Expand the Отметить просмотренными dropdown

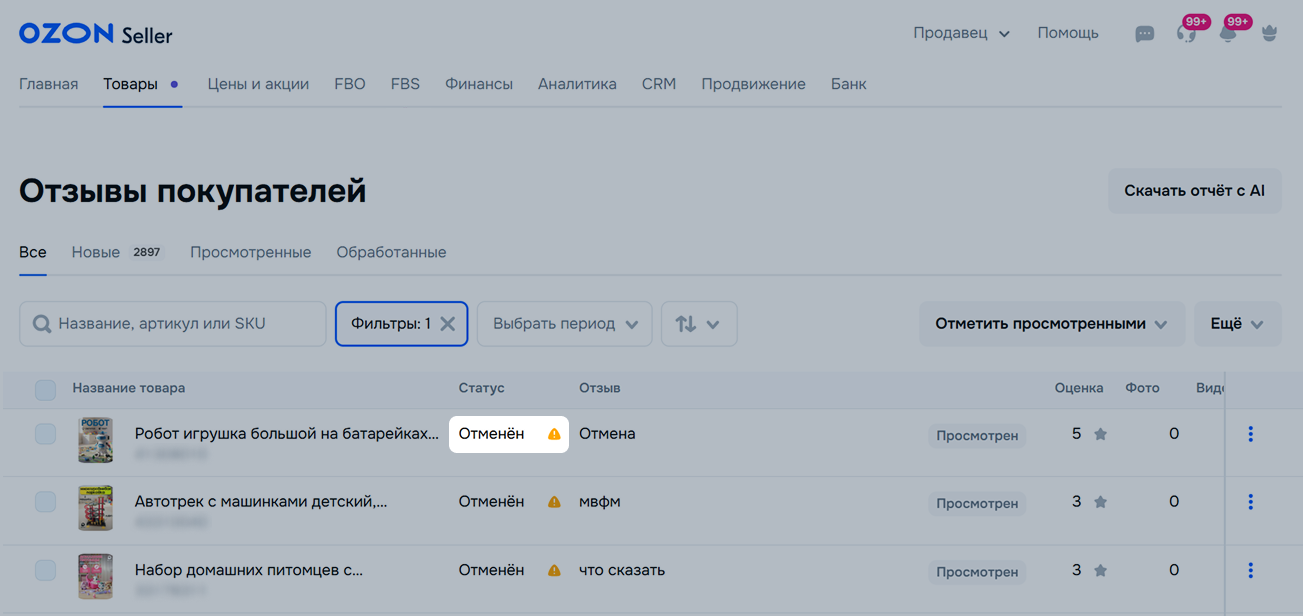point(1051,324)
